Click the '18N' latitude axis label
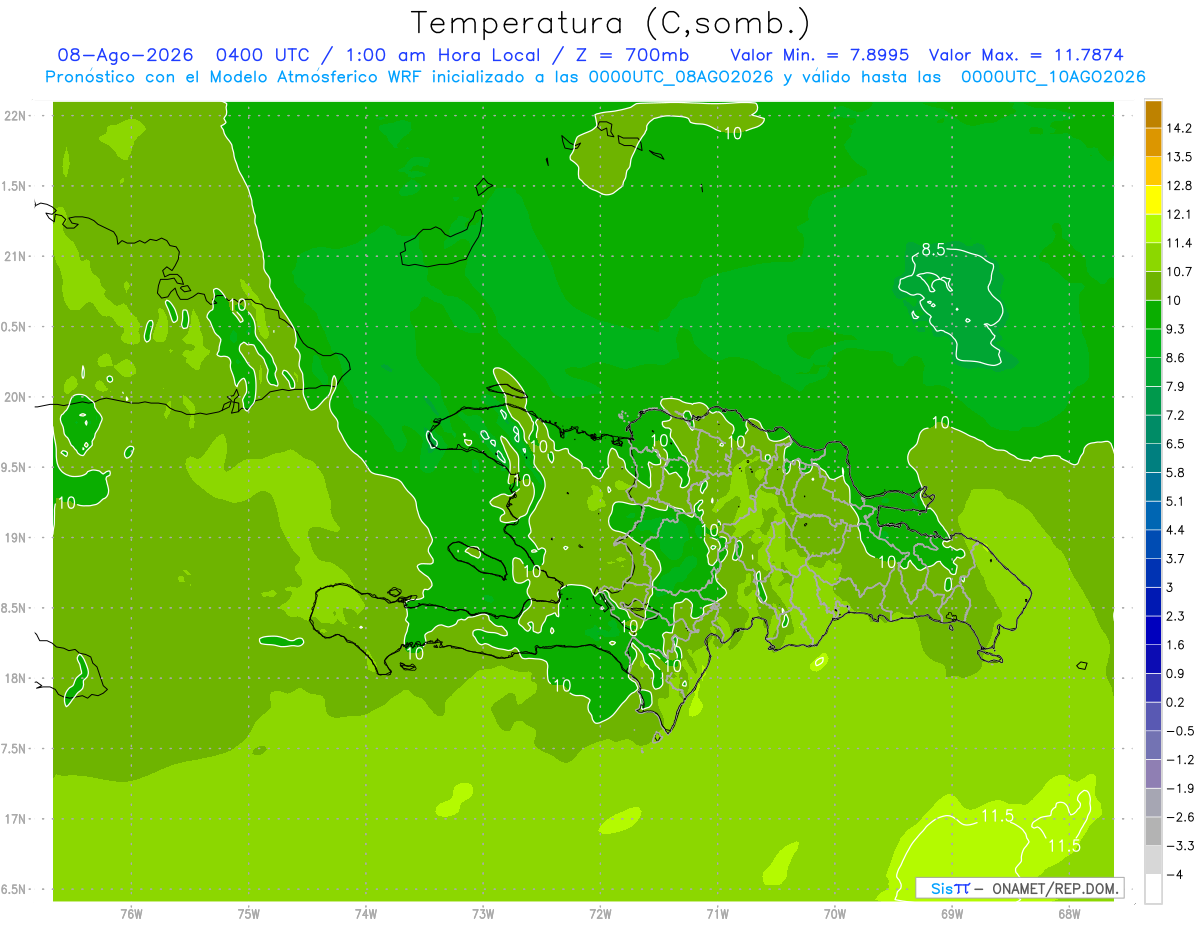The height and width of the screenshot is (927, 1200). (15, 678)
